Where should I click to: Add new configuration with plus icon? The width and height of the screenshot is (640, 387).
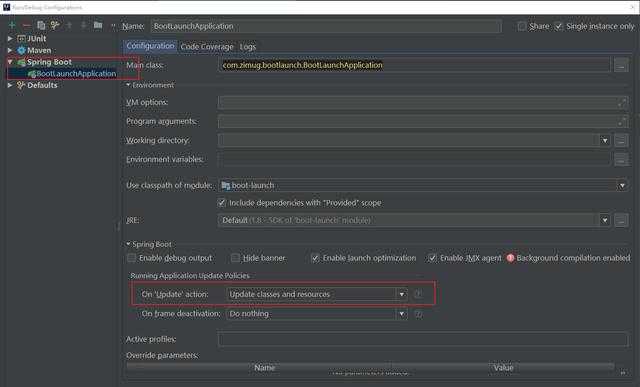point(12,25)
